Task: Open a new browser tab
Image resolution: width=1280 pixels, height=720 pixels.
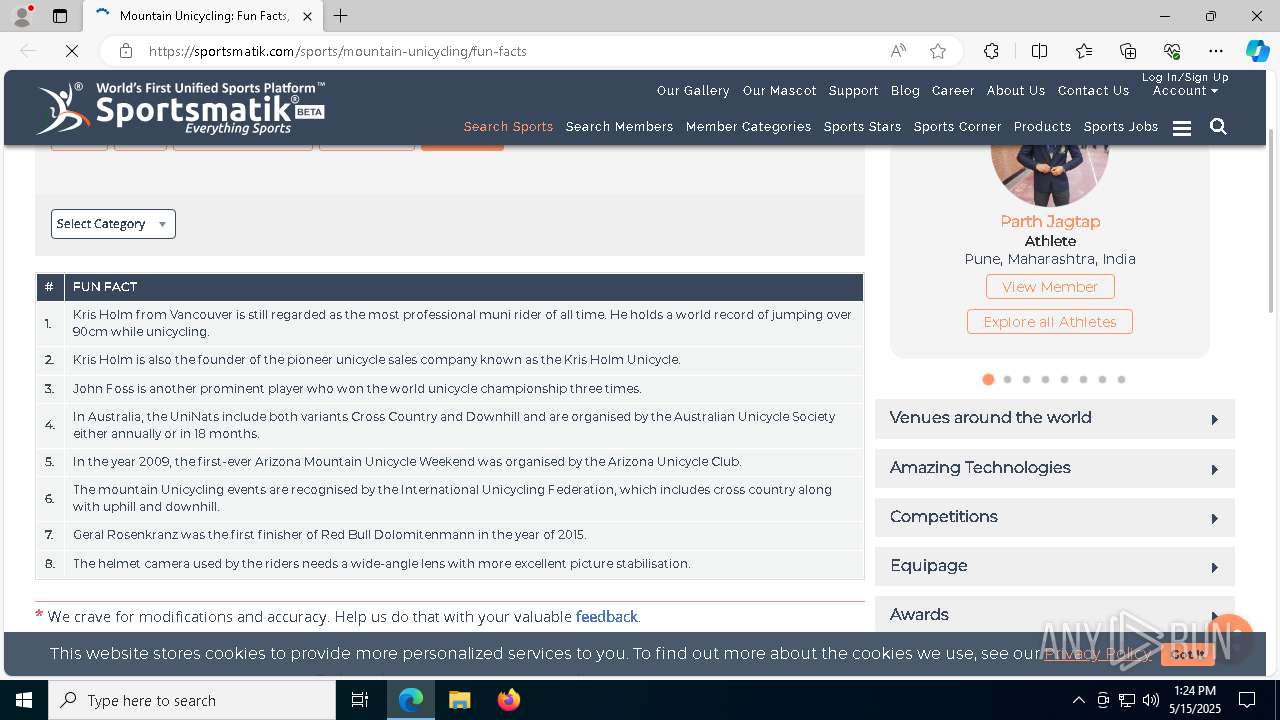Action: [341, 16]
